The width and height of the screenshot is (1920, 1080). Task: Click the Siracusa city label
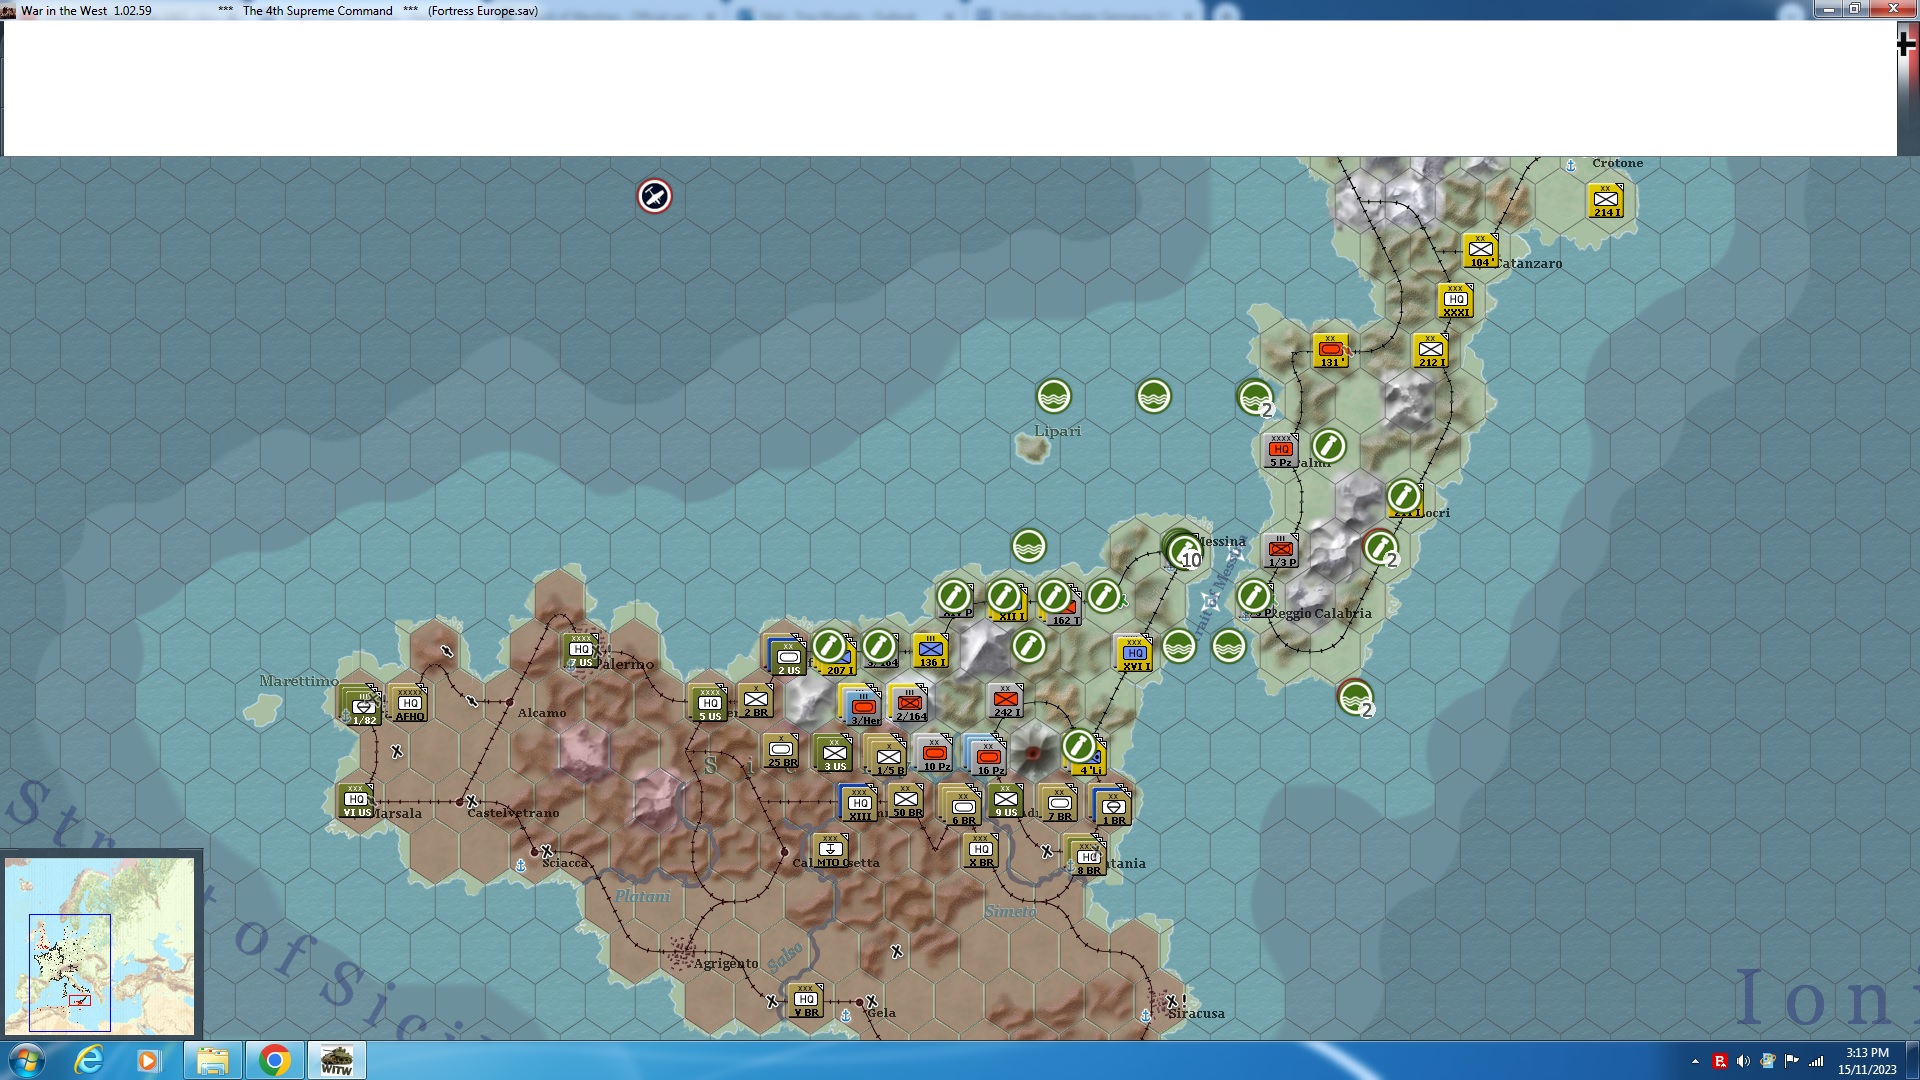(x=1196, y=1013)
